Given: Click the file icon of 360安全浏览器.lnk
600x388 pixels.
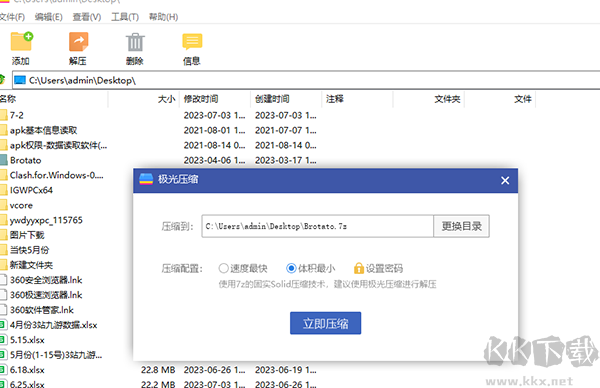Looking at the screenshot, I should click(3, 280).
